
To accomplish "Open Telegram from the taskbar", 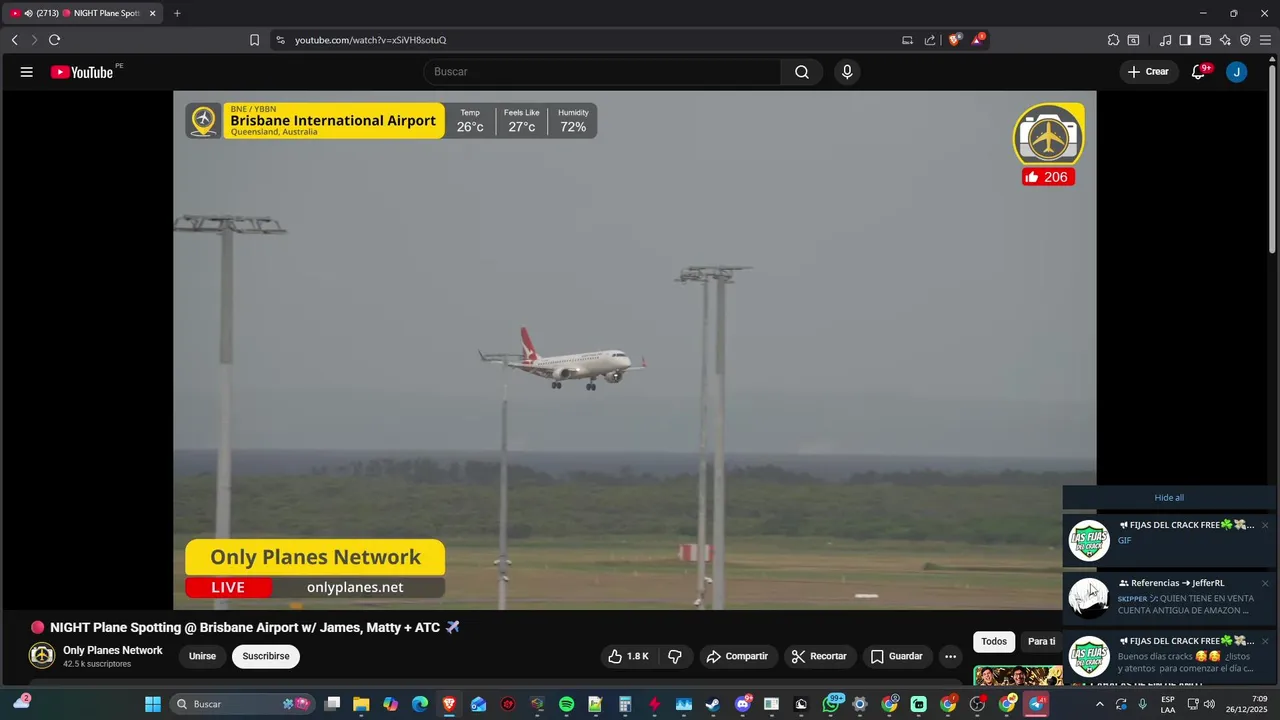I will tap(1036, 704).
